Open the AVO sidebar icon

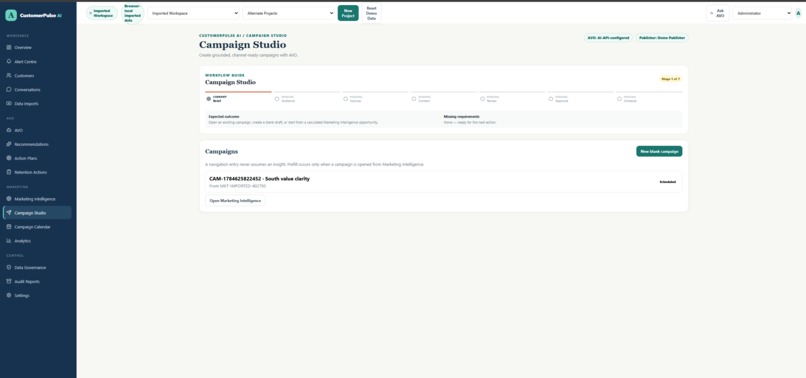pos(9,130)
